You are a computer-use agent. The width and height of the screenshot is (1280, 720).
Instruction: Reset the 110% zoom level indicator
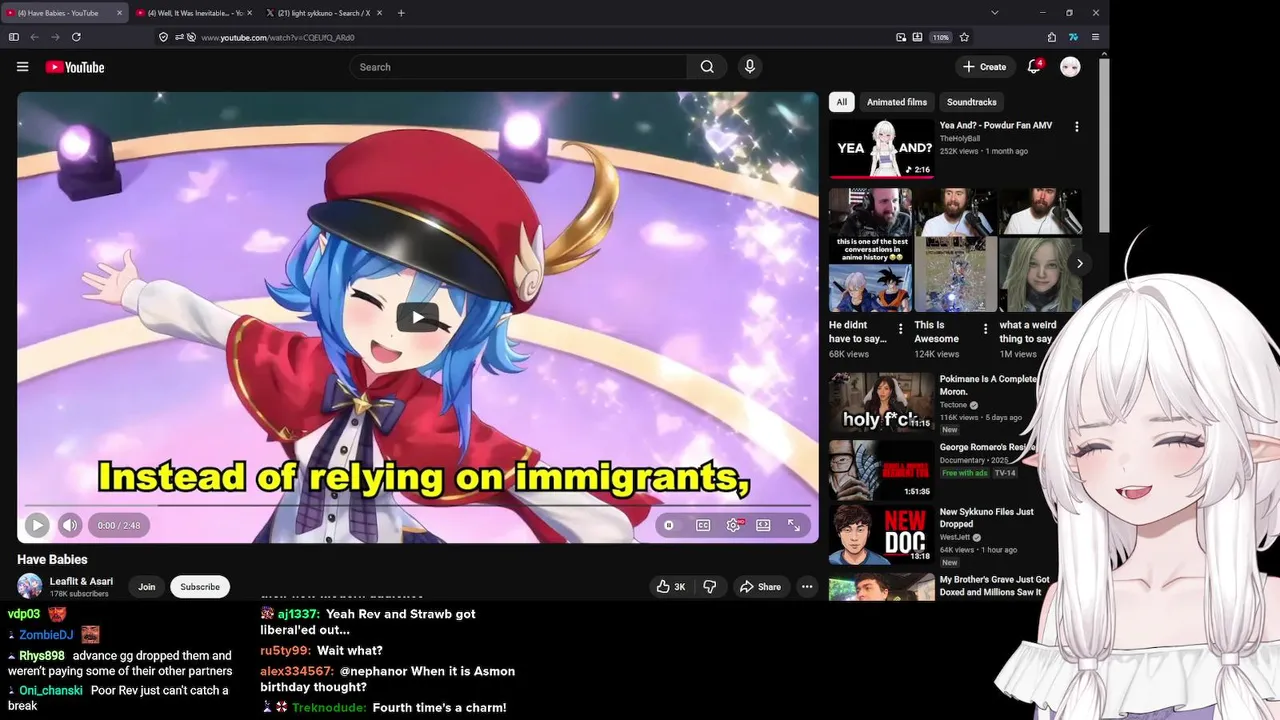point(940,37)
